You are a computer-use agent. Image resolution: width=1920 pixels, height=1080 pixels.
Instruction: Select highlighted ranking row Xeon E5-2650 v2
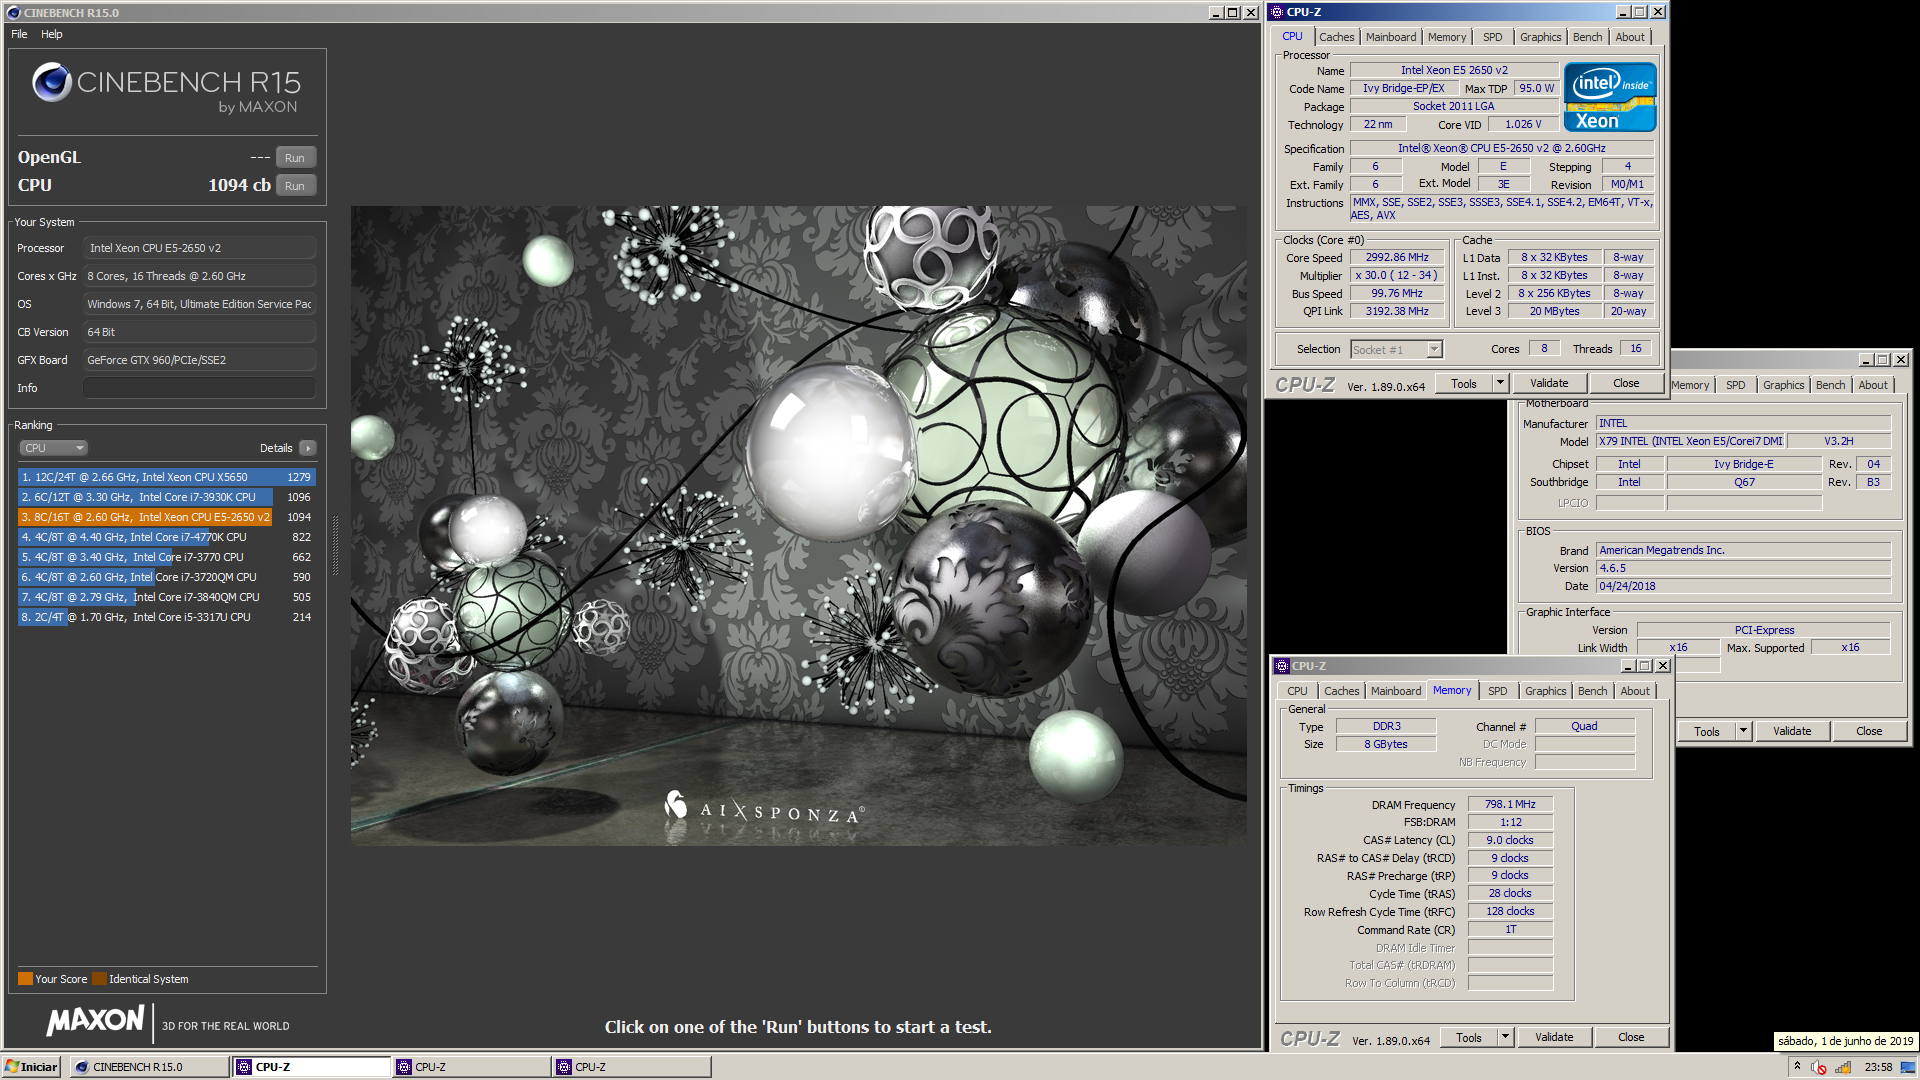(166, 517)
